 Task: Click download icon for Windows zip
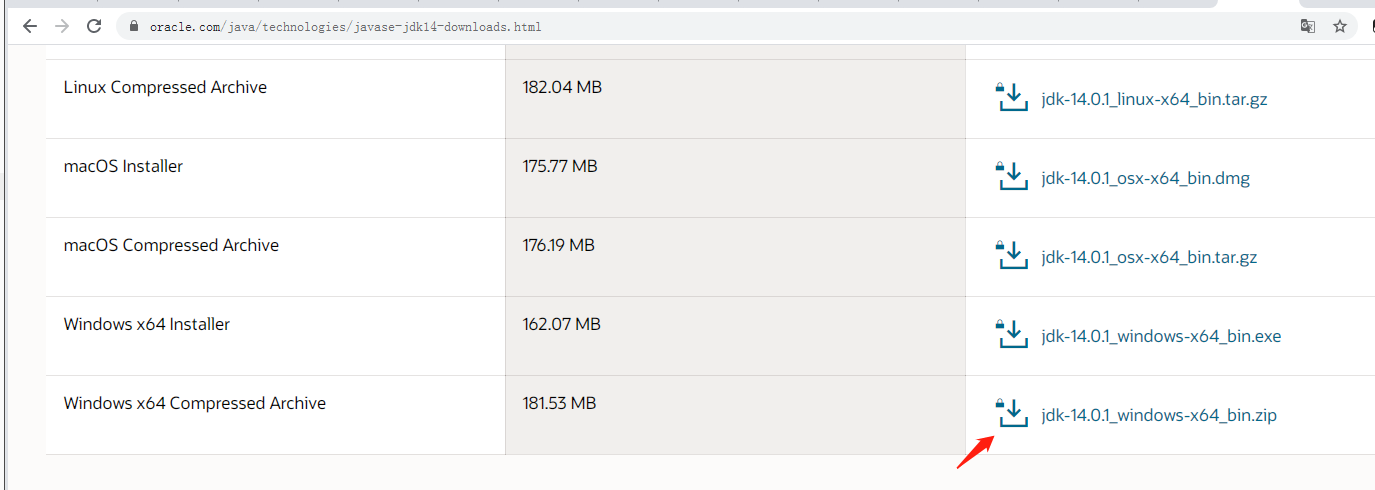(x=1012, y=414)
